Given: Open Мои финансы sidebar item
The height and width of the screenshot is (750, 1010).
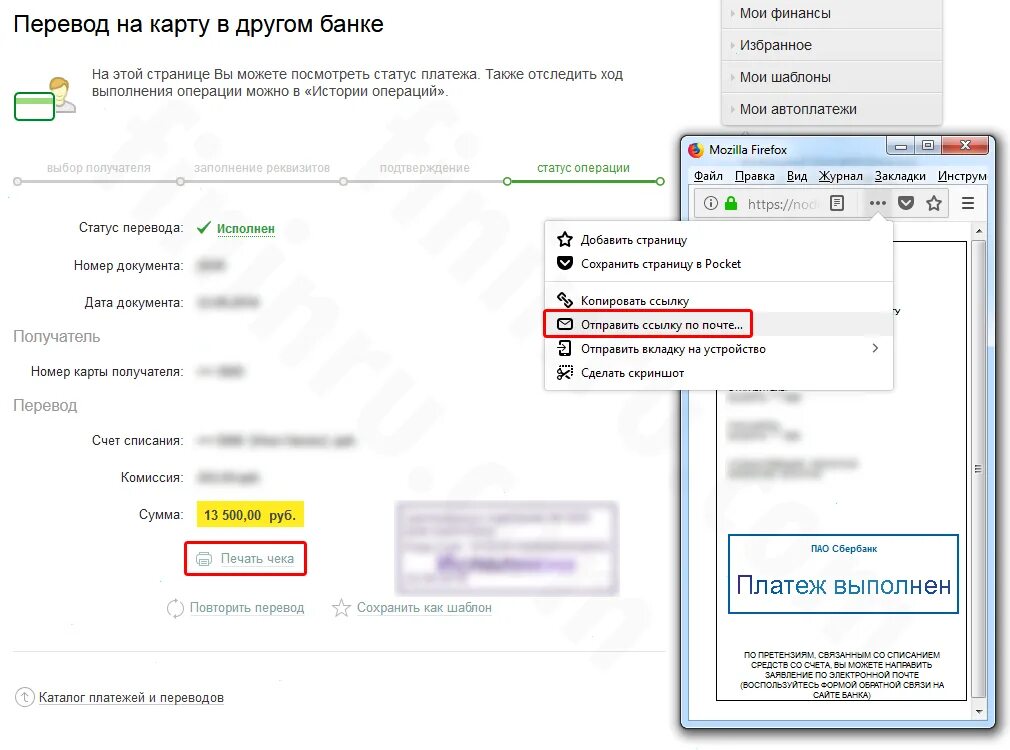Looking at the screenshot, I should coord(832,14).
